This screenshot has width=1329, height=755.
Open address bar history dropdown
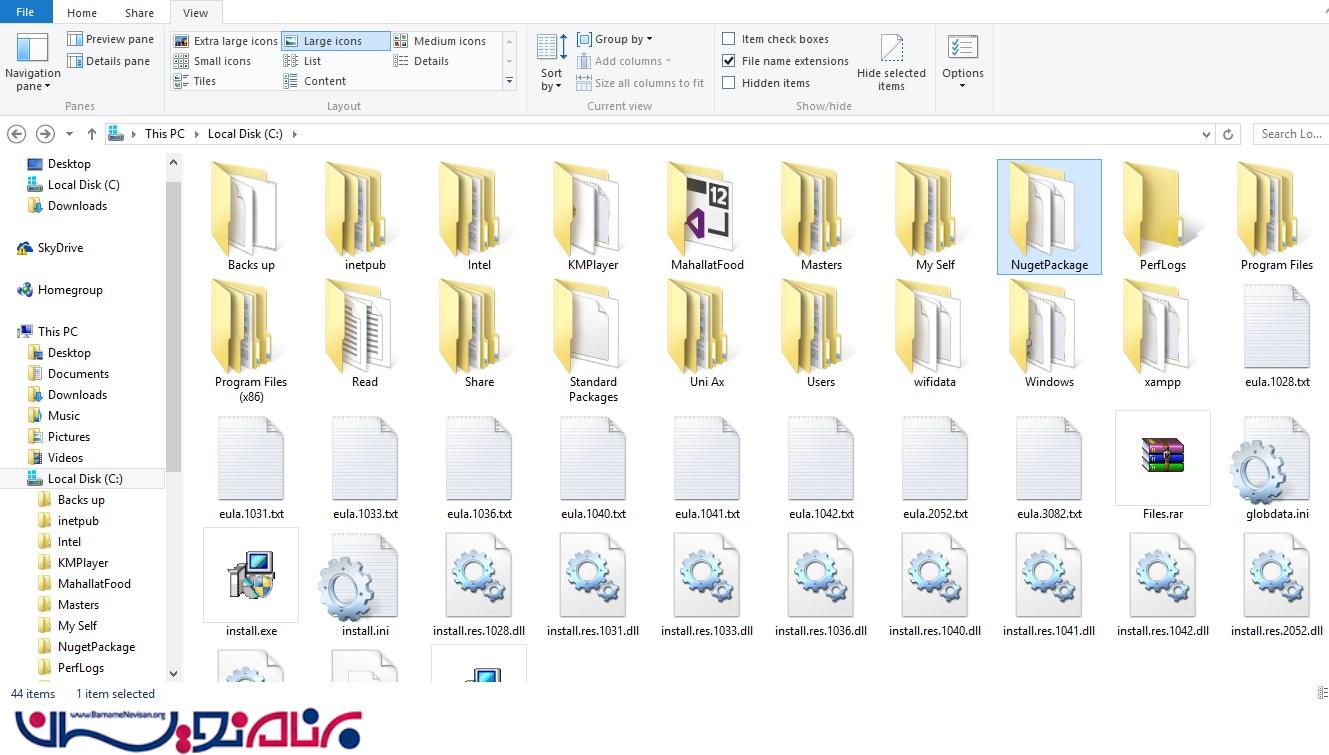[1207, 134]
